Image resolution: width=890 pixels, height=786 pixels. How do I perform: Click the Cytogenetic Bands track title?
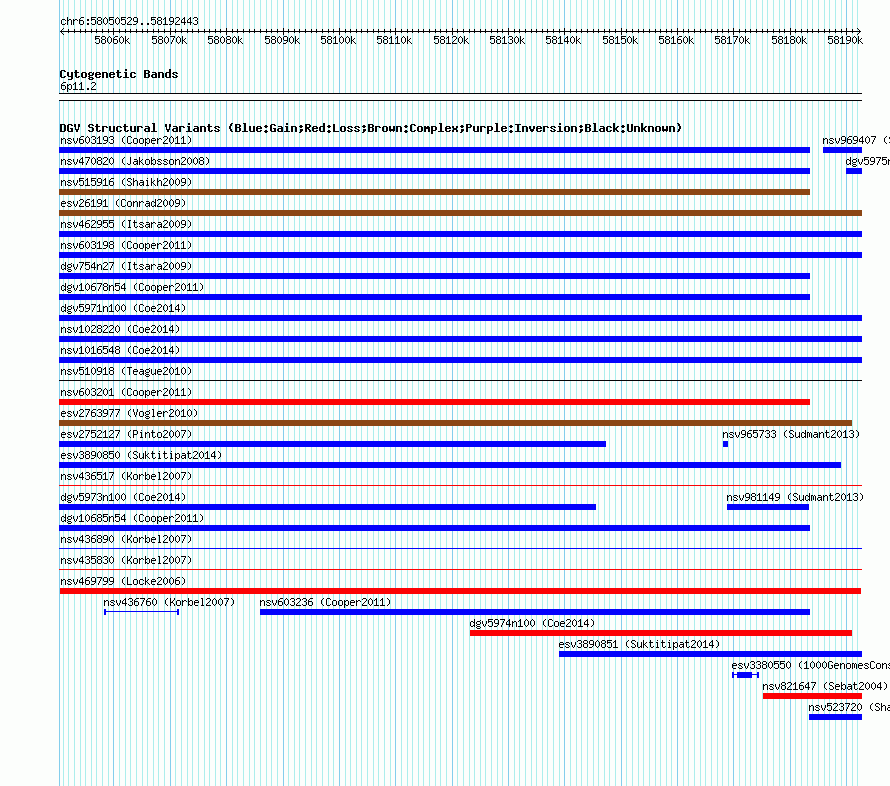coord(119,74)
